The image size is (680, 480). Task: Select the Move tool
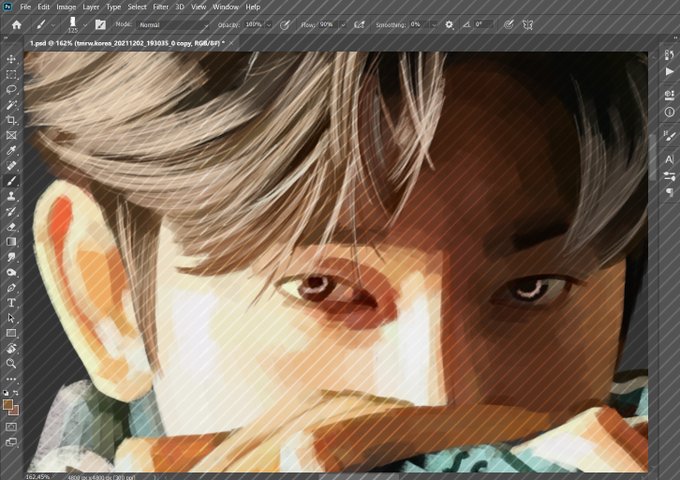pos(11,59)
